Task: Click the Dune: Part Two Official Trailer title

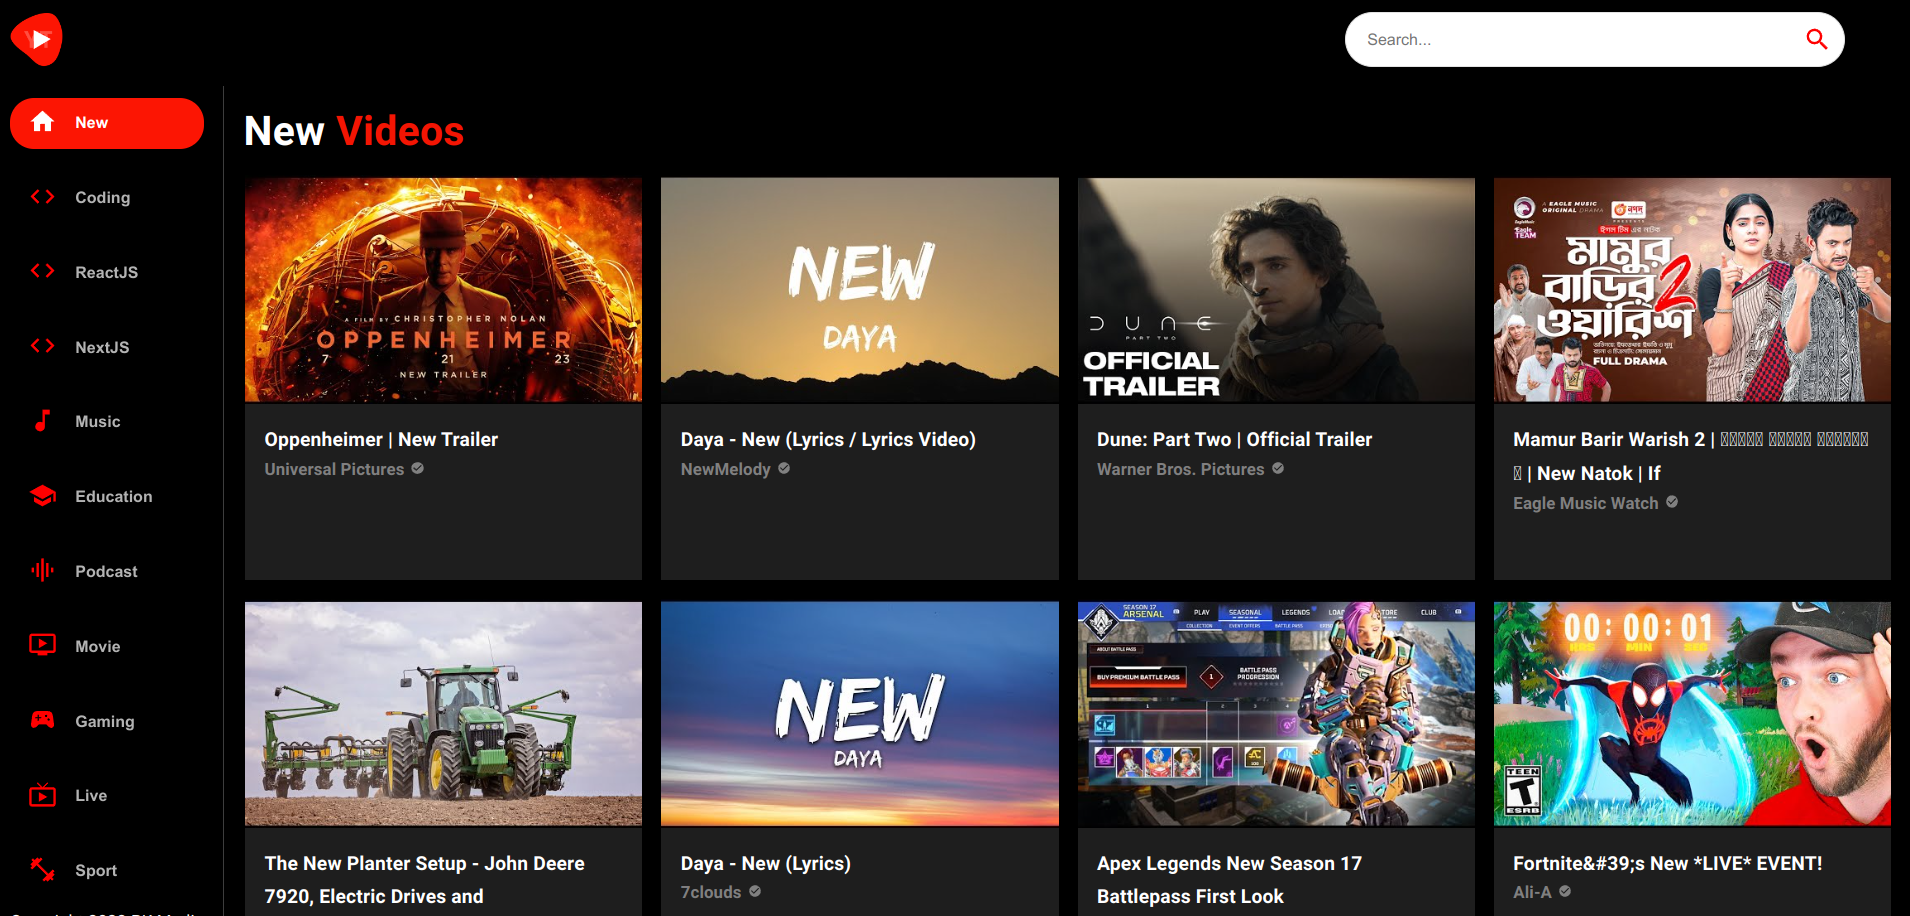Action: [1234, 439]
